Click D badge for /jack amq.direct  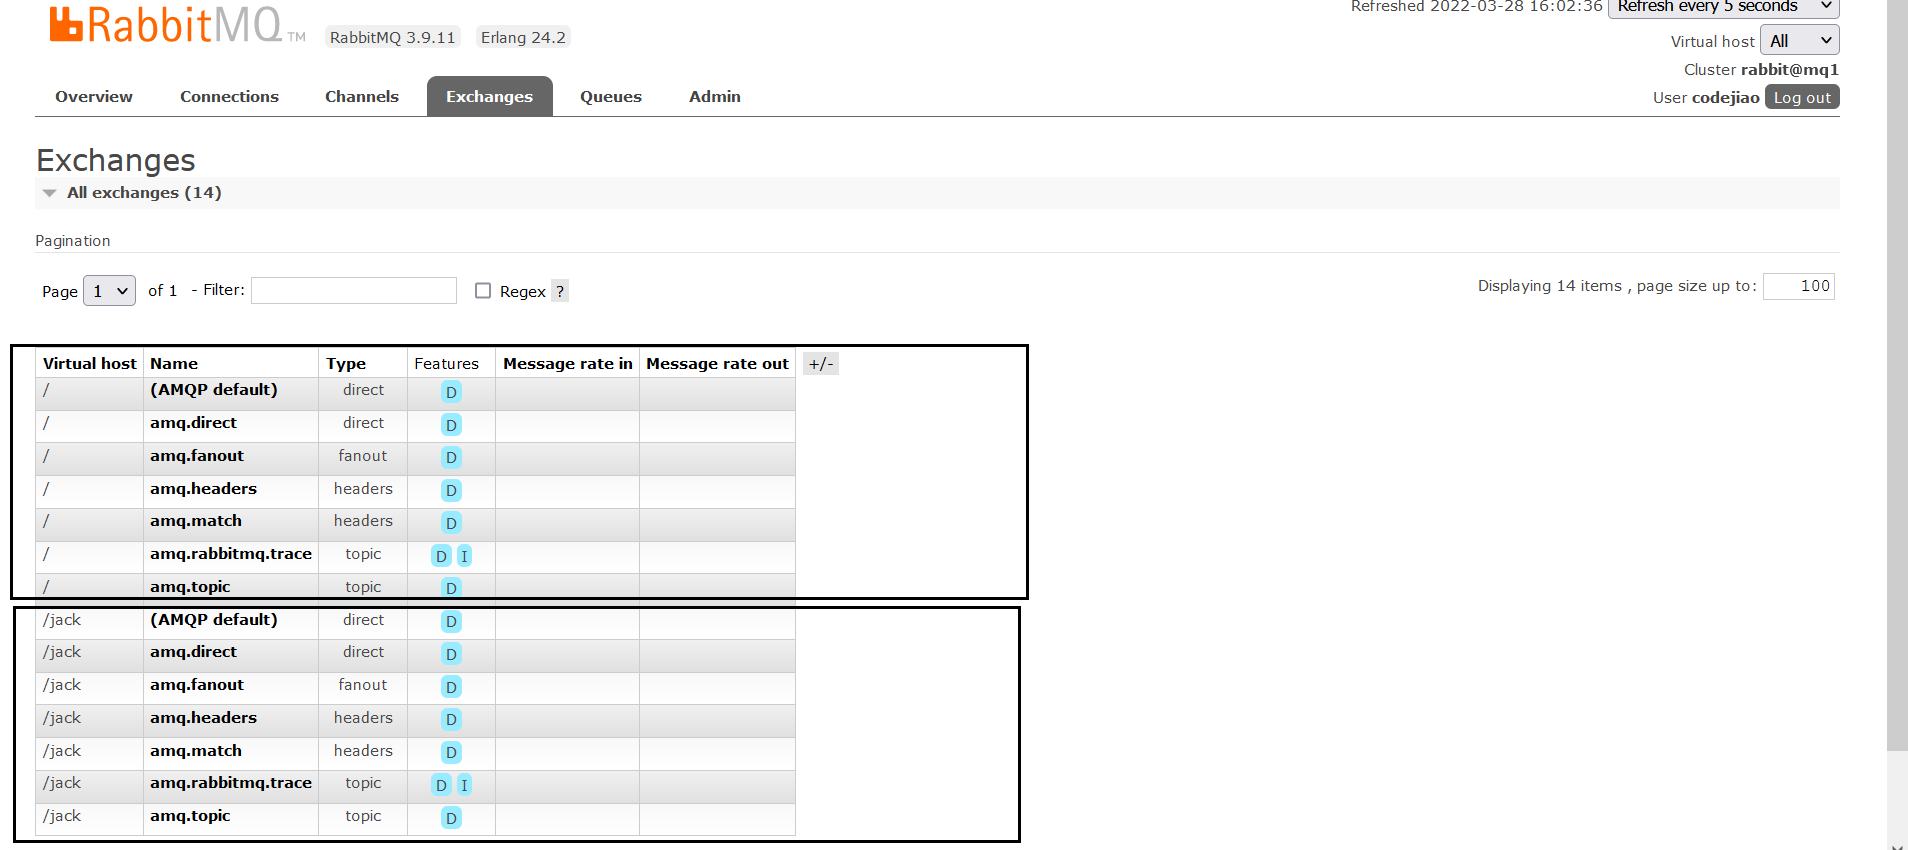tap(451, 654)
